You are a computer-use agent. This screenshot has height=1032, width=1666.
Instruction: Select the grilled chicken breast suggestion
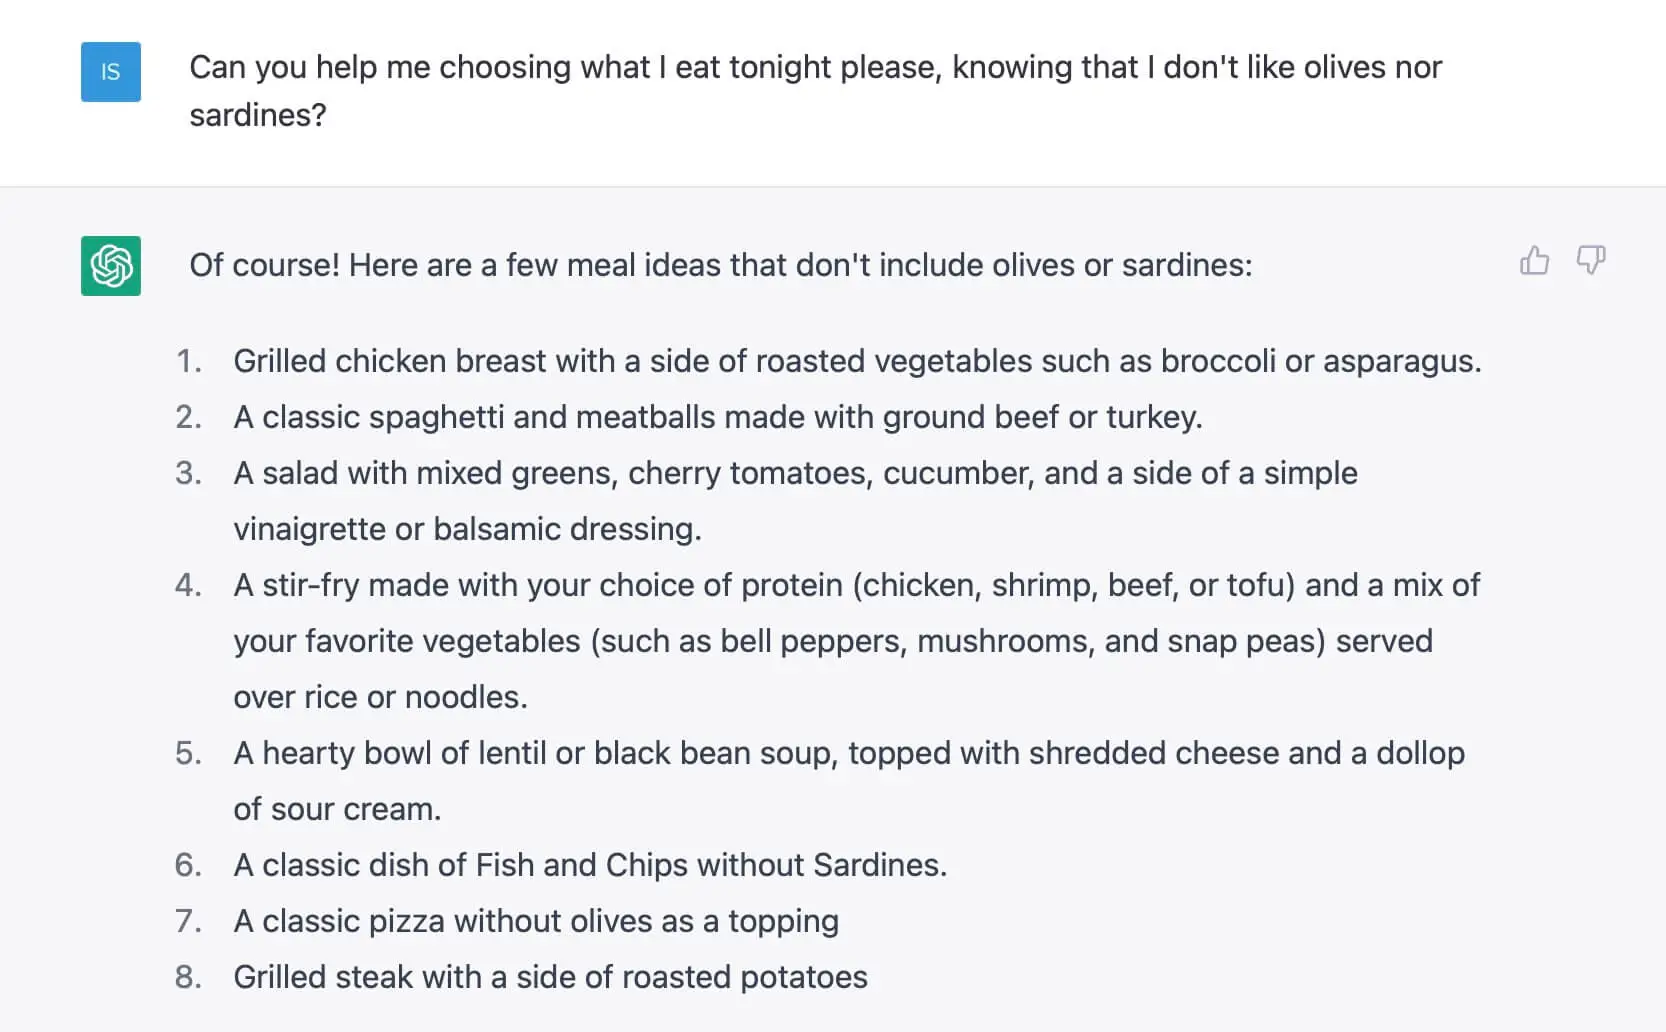pos(856,361)
